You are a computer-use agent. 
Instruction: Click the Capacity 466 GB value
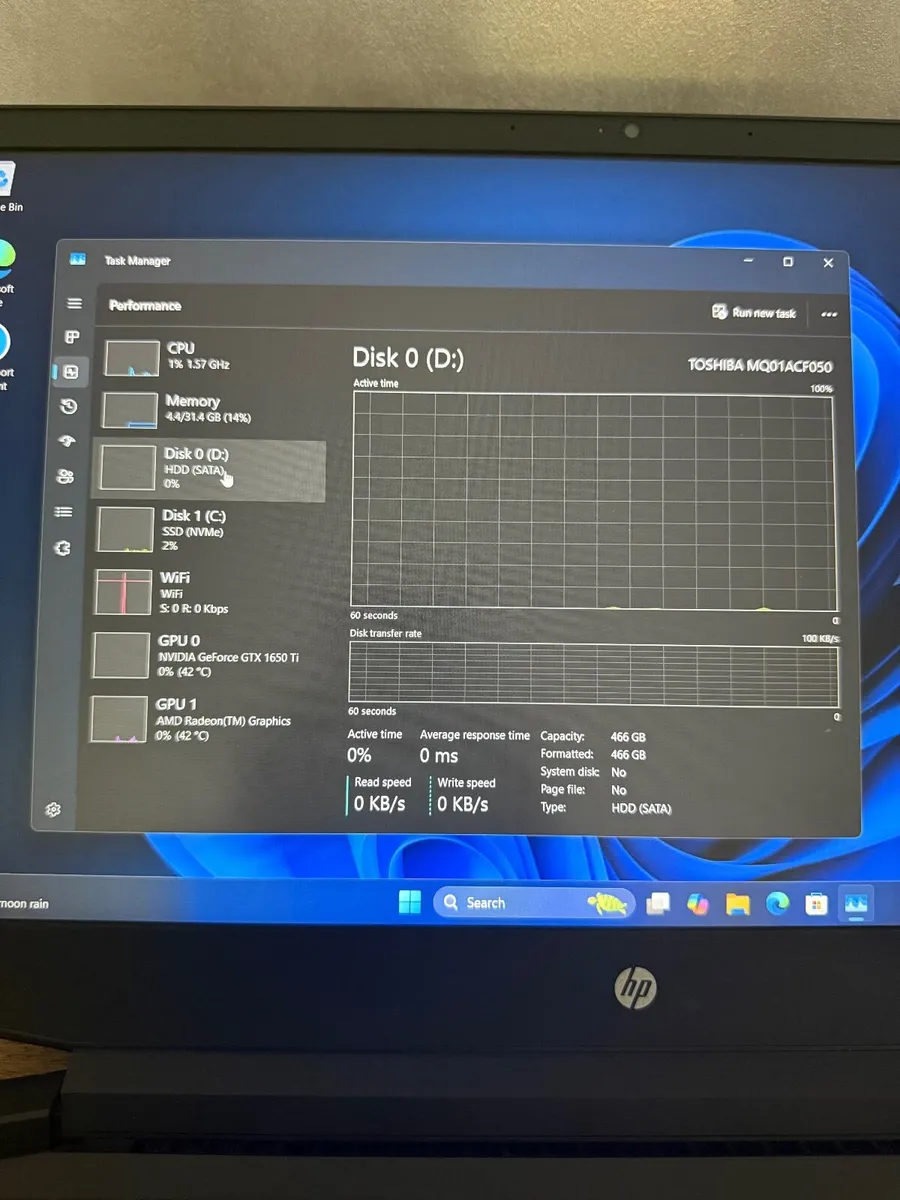pyautogui.click(x=628, y=737)
